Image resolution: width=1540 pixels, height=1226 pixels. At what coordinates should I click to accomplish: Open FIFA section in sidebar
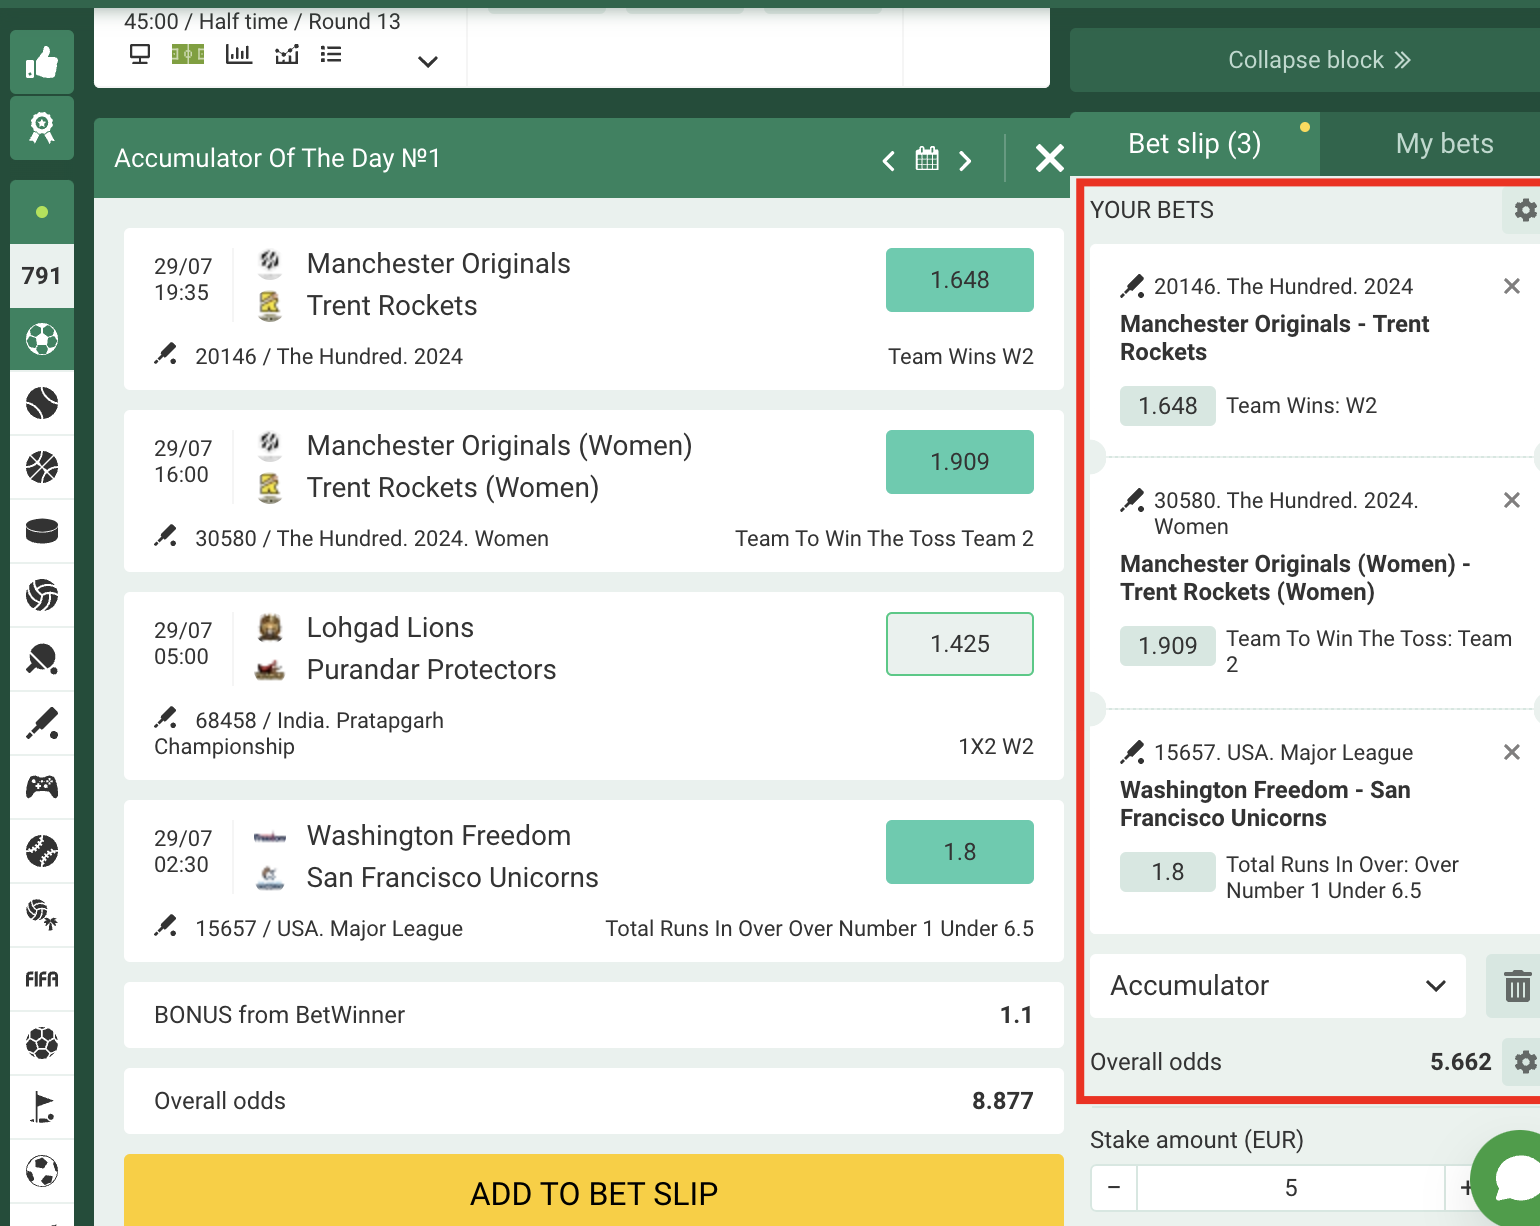tap(42, 980)
